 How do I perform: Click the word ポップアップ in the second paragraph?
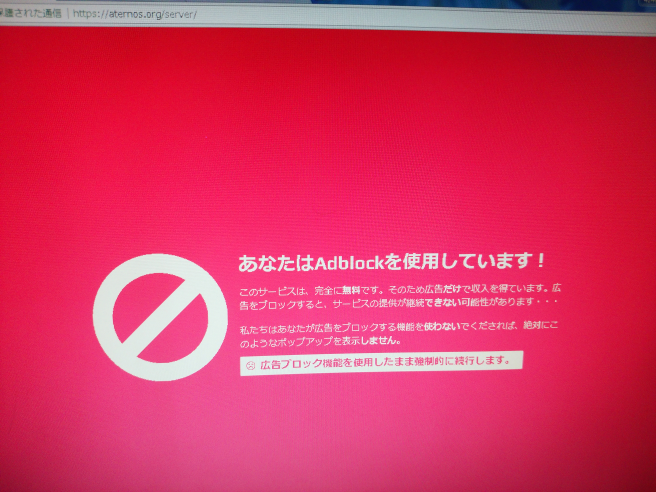296,341
